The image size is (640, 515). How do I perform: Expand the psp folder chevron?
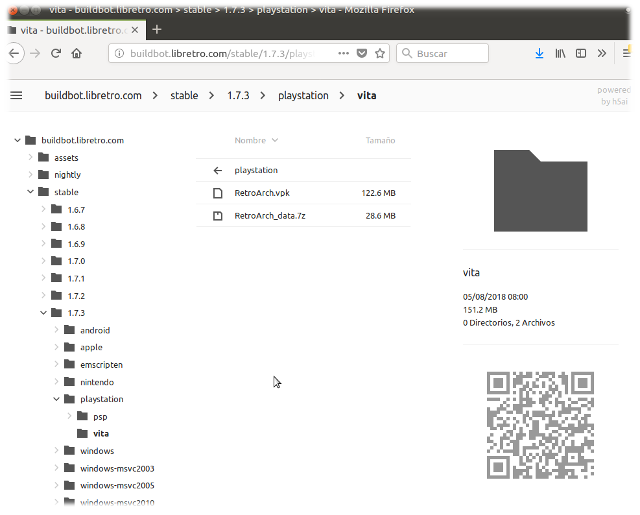[69, 416]
